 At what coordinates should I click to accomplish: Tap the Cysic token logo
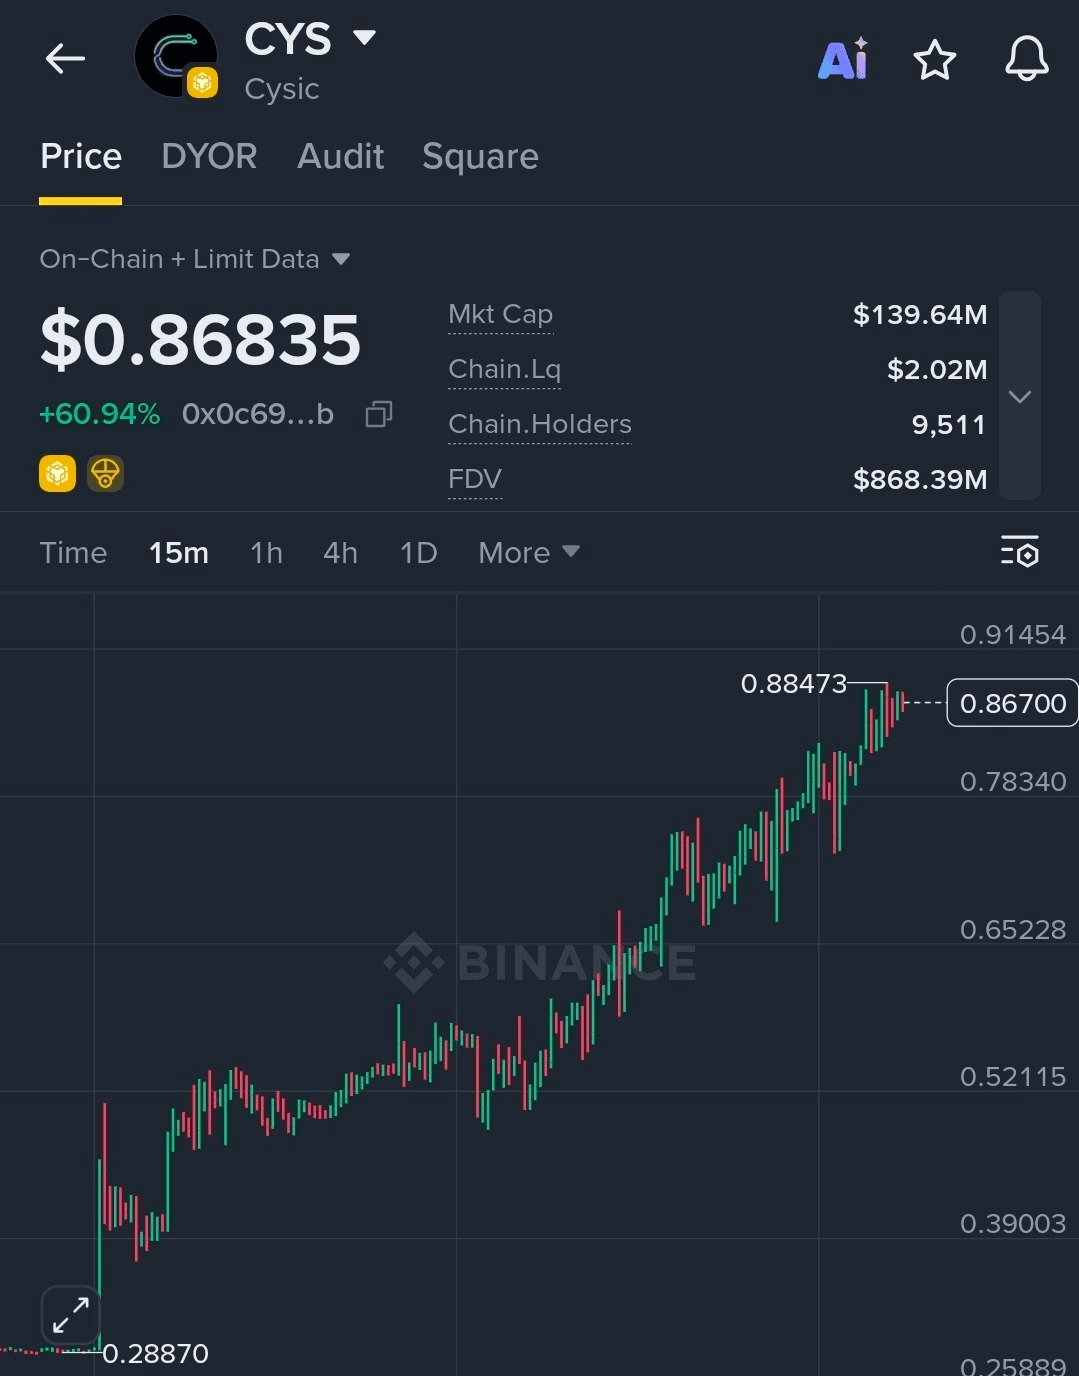pos(176,57)
